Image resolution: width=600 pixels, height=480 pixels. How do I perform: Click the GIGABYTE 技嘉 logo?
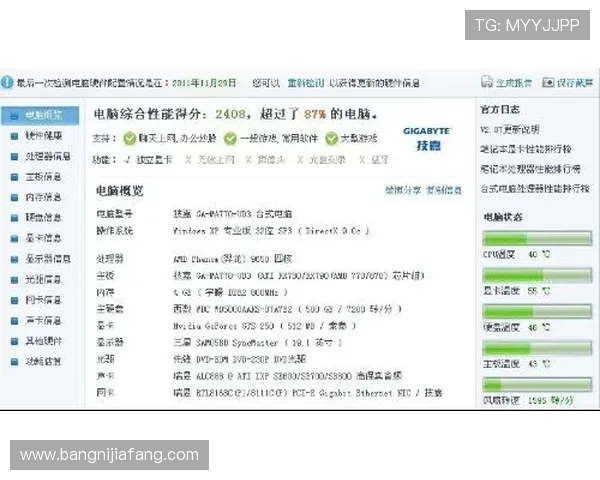[x=427, y=139]
